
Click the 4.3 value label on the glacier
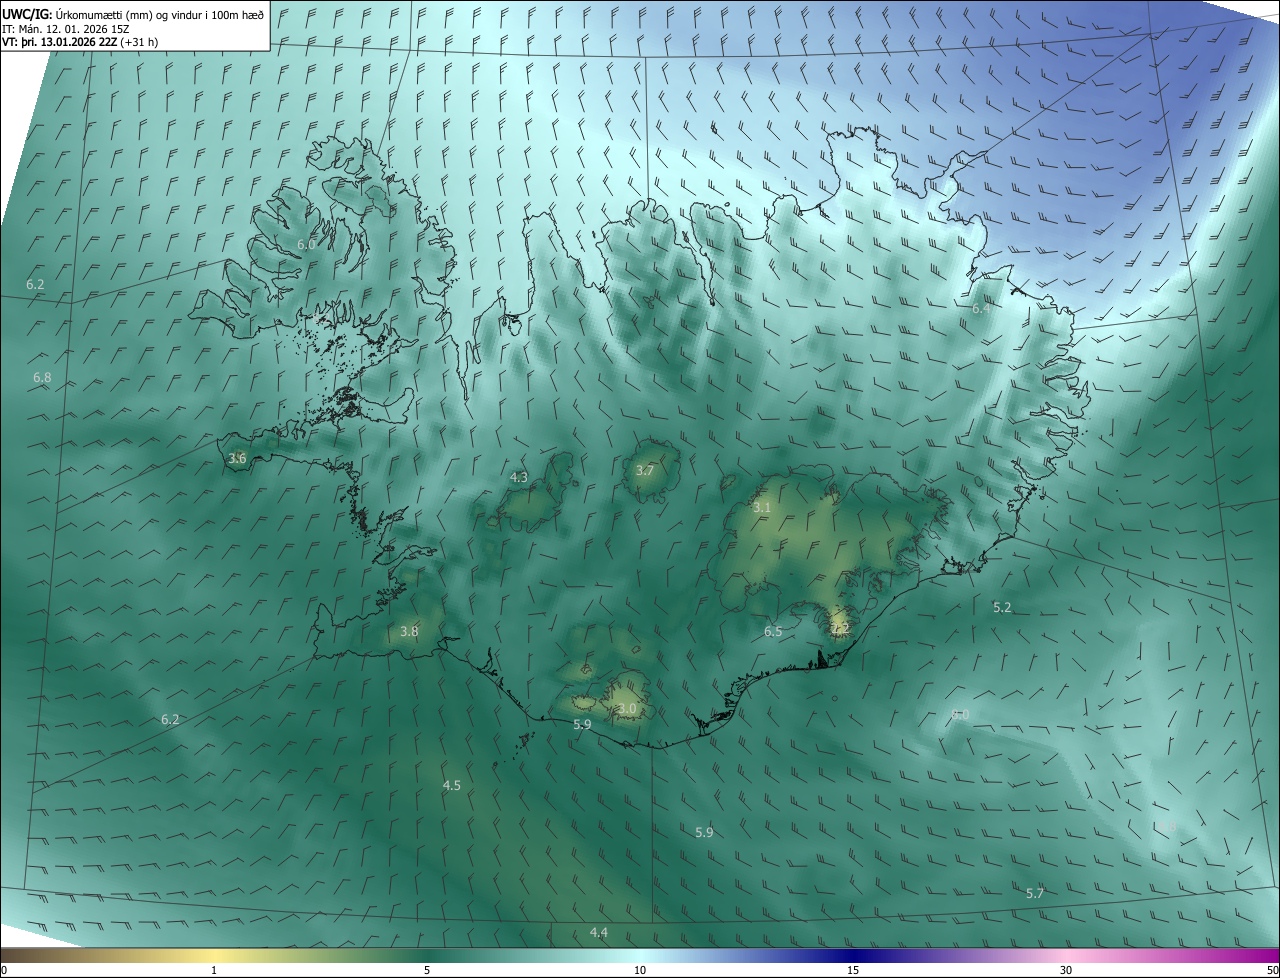pyautogui.click(x=519, y=478)
